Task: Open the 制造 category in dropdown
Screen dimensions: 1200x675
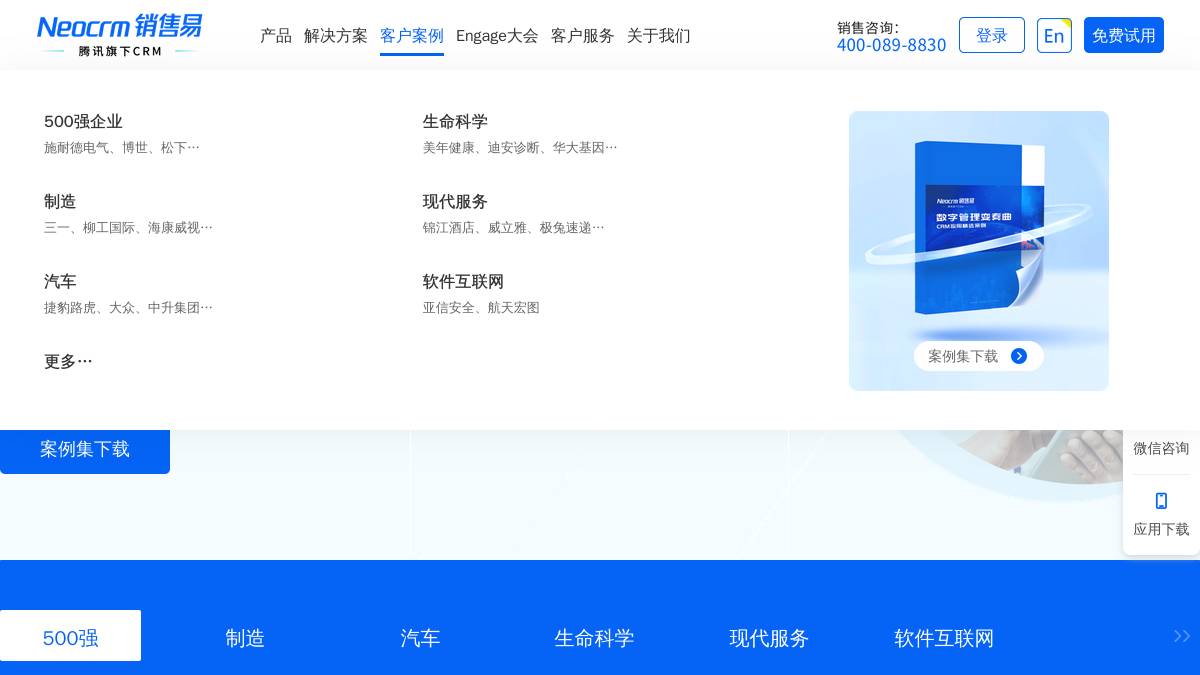Action: (60, 201)
